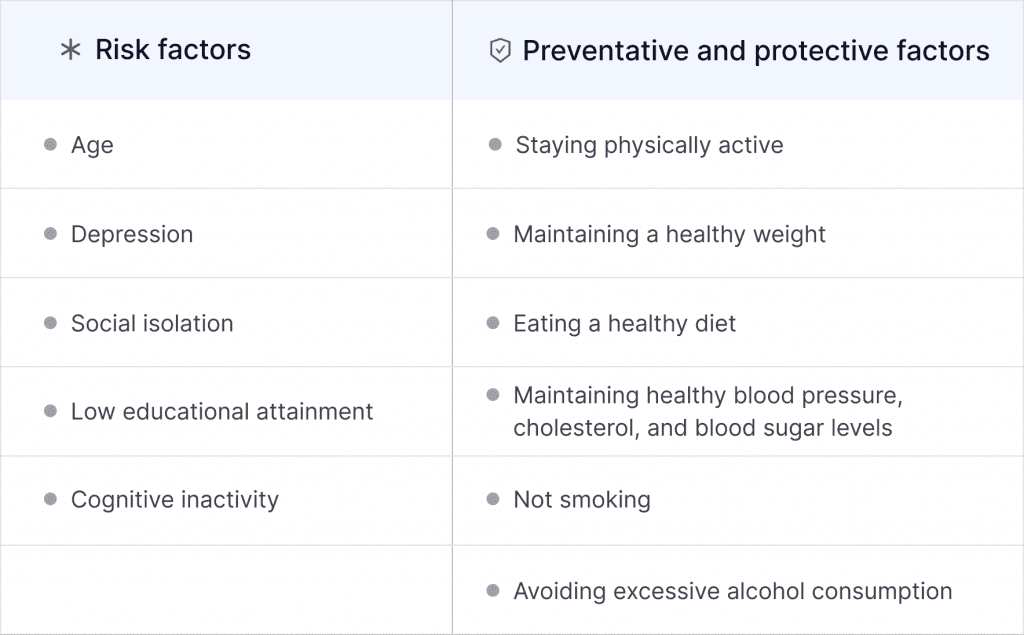1024x635 pixels.
Task: Select the Risk factors column header
Action: pyautogui.click(x=173, y=50)
